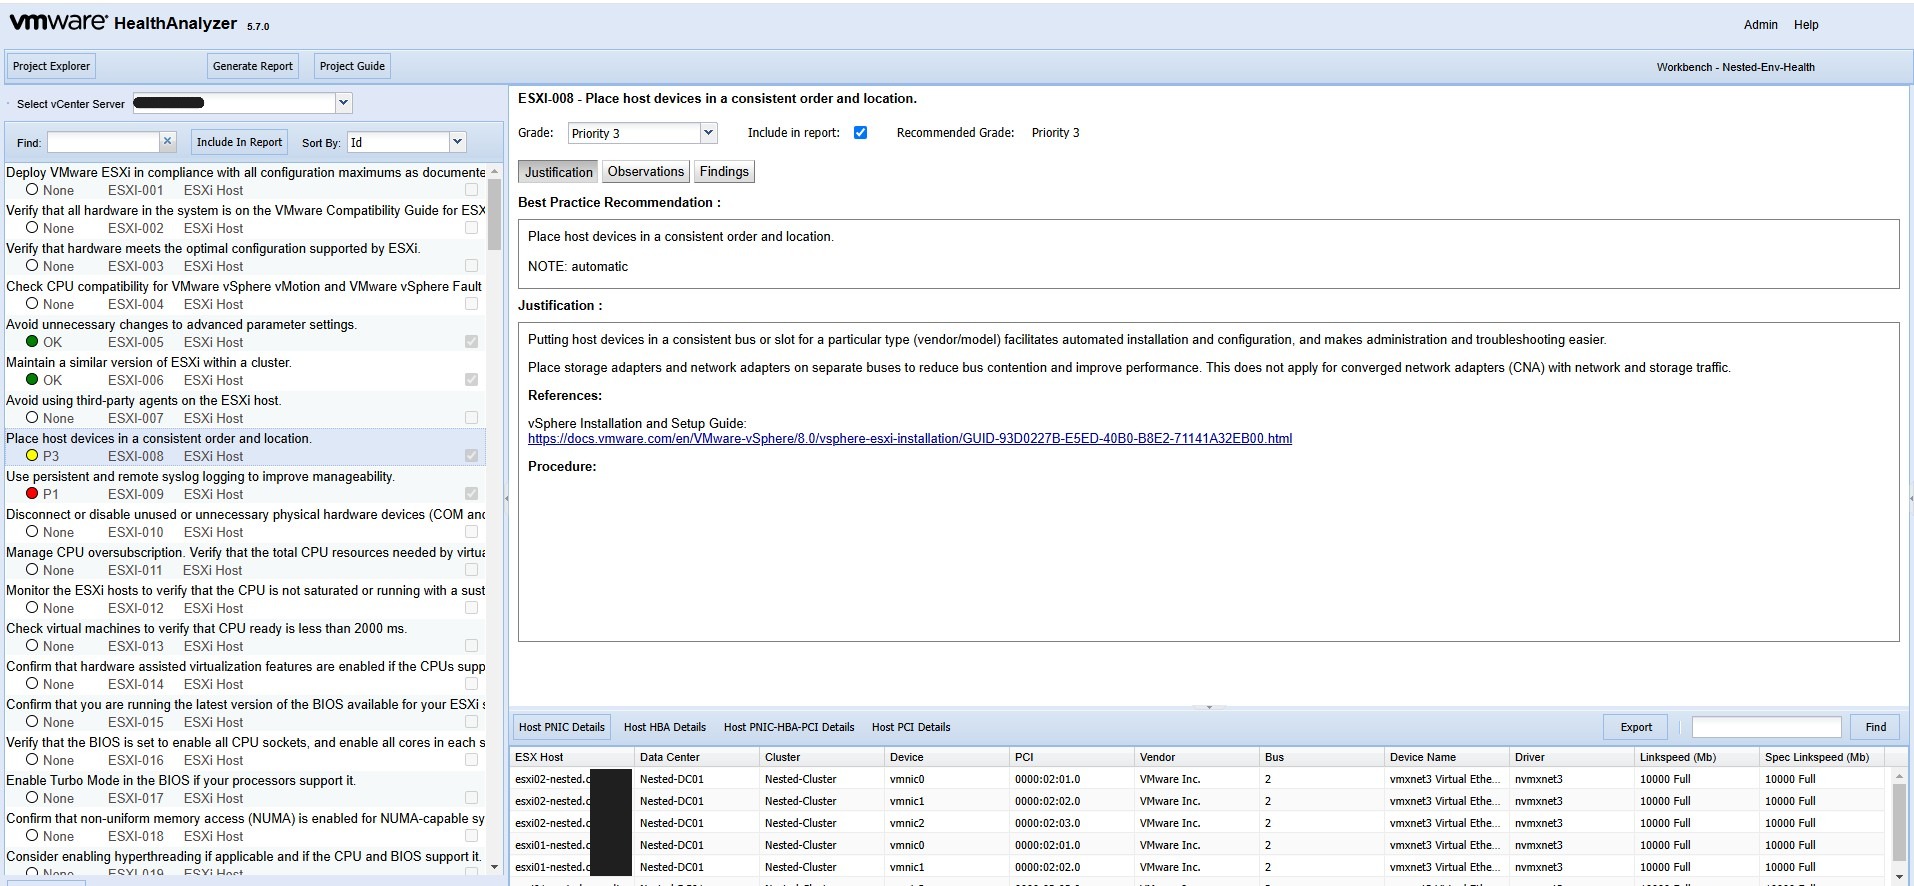The height and width of the screenshot is (886, 1914).
Task: Open the Select vCenter Server dropdown
Action: point(343,103)
